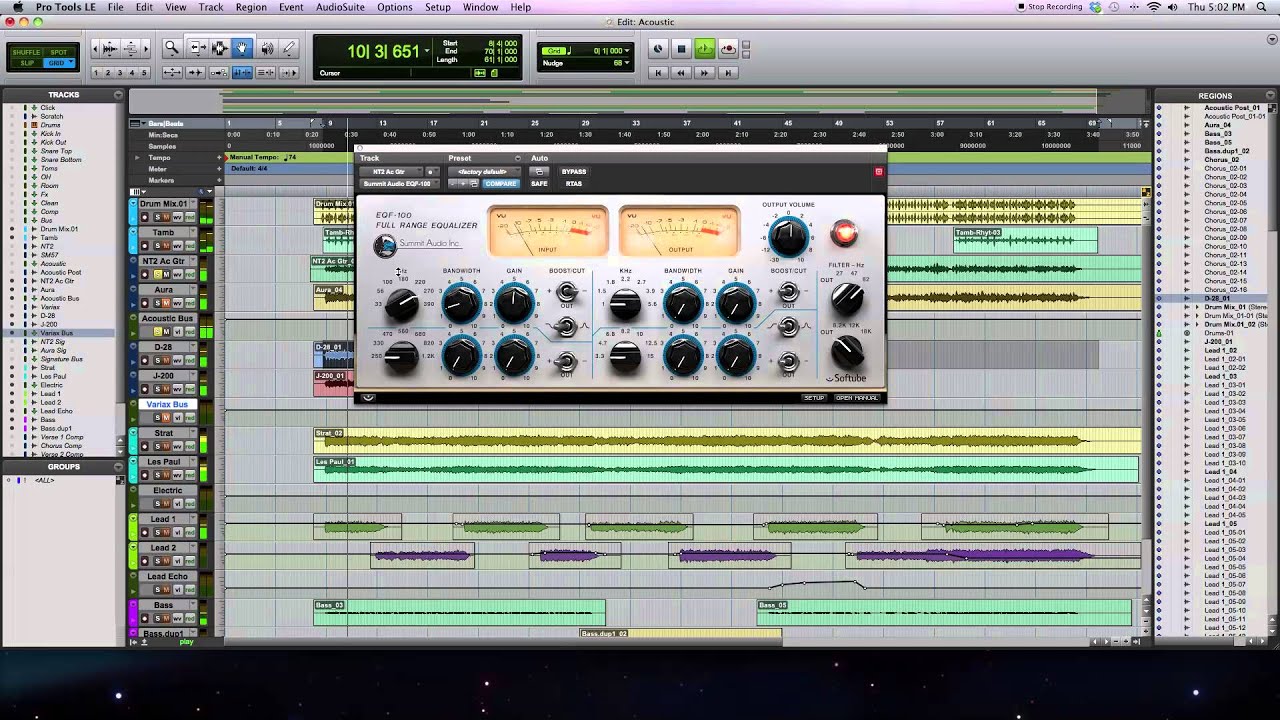Image resolution: width=1280 pixels, height=720 pixels.
Task: Enable Slip edit mode
Action: coord(27,63)
